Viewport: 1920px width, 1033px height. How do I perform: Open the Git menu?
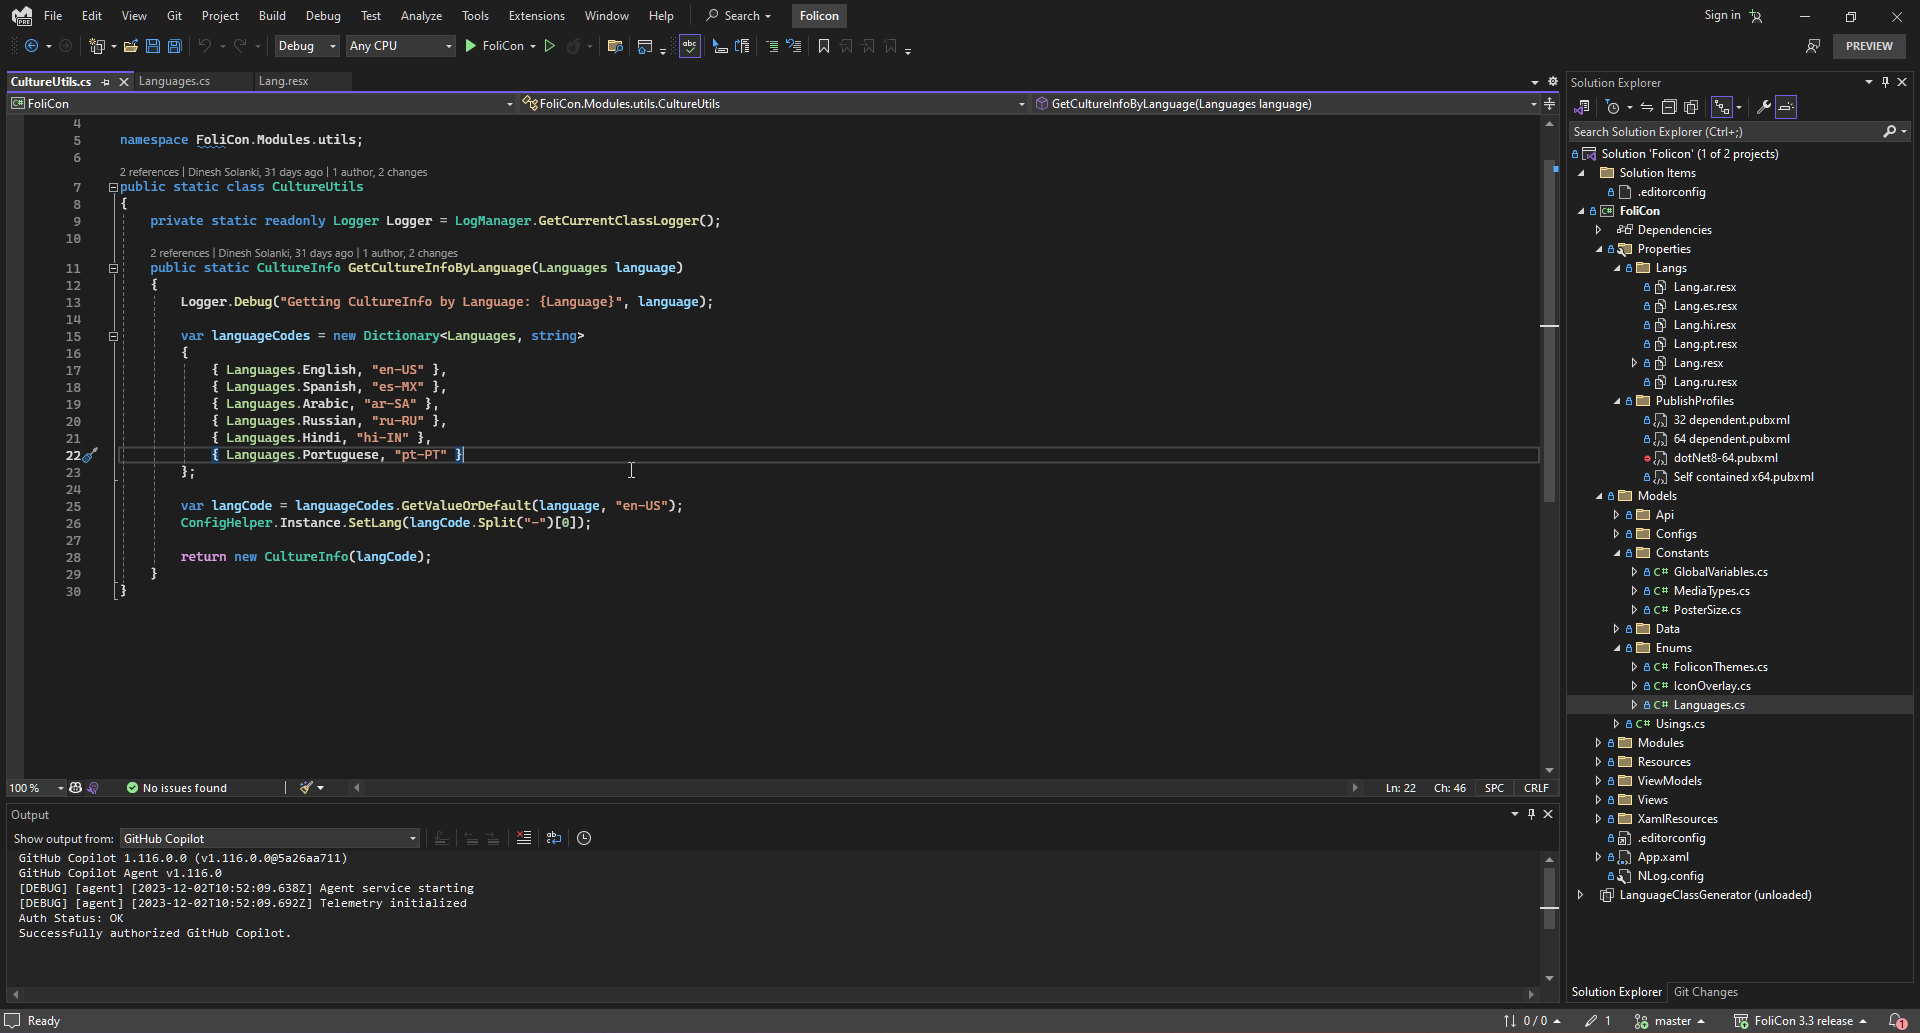tap(174, 16)
